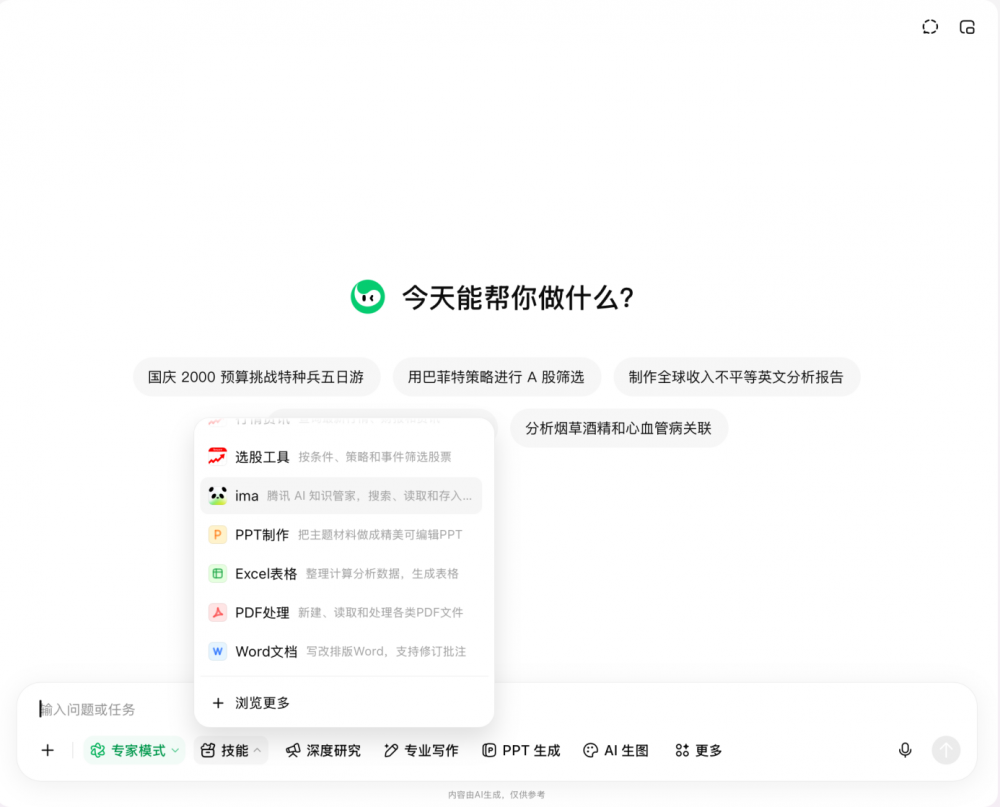The image size is (1000, 807).
Task: Click the 更多 grid icon
Action: 682,750
